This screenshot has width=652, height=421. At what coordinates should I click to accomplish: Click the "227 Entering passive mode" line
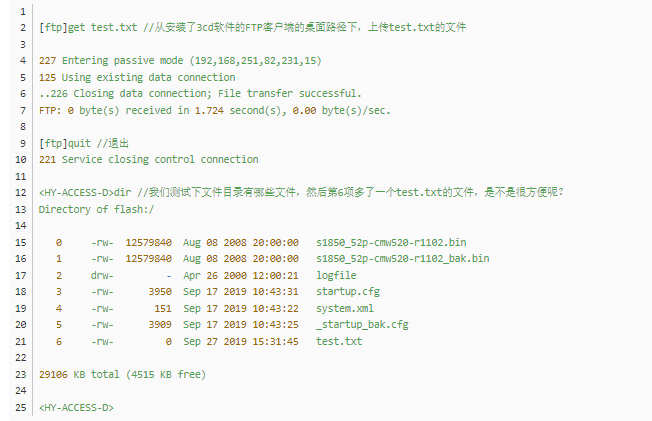point(180,60)
